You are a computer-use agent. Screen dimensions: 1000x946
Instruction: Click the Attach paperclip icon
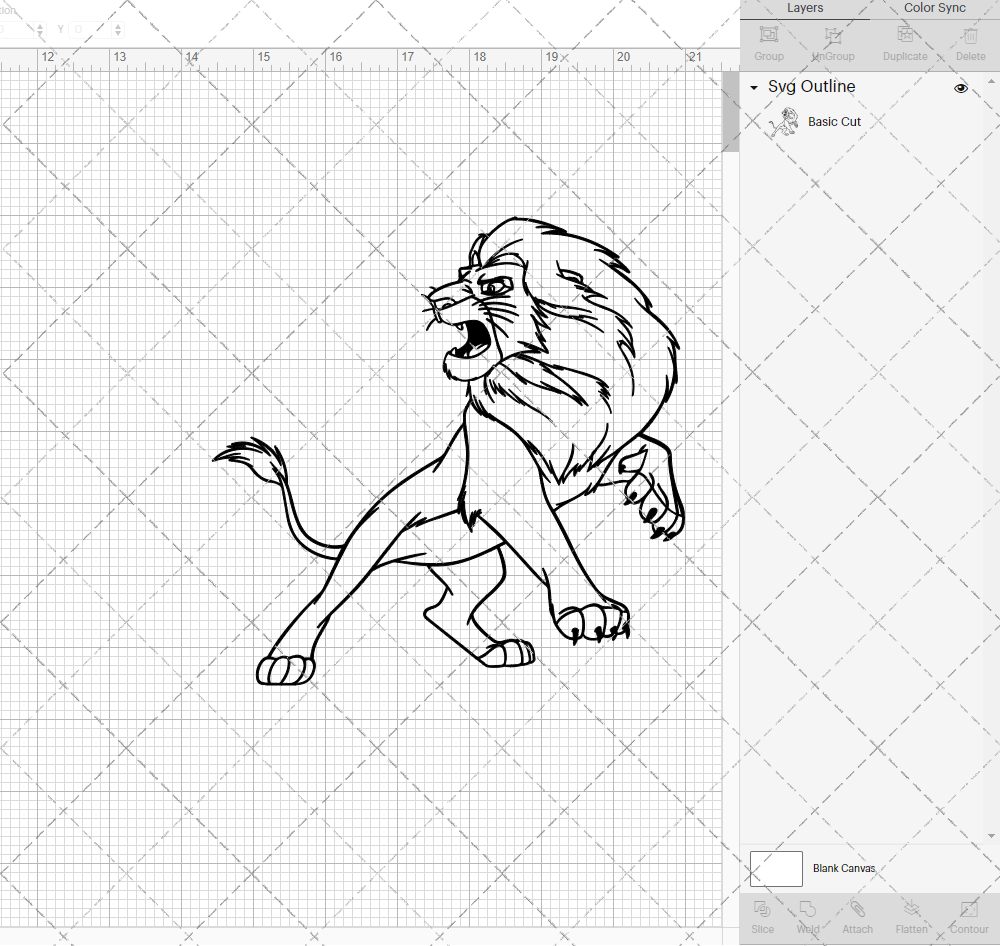(x=857, y=910)
